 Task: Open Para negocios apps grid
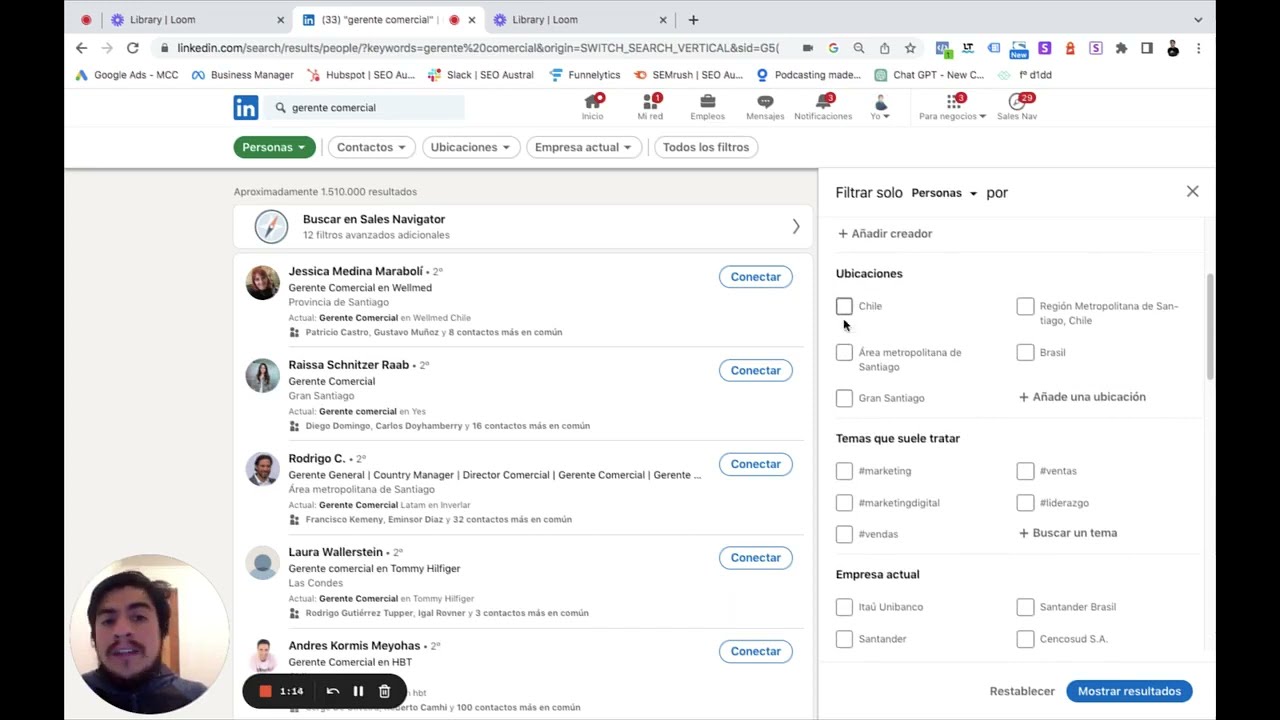952,107
